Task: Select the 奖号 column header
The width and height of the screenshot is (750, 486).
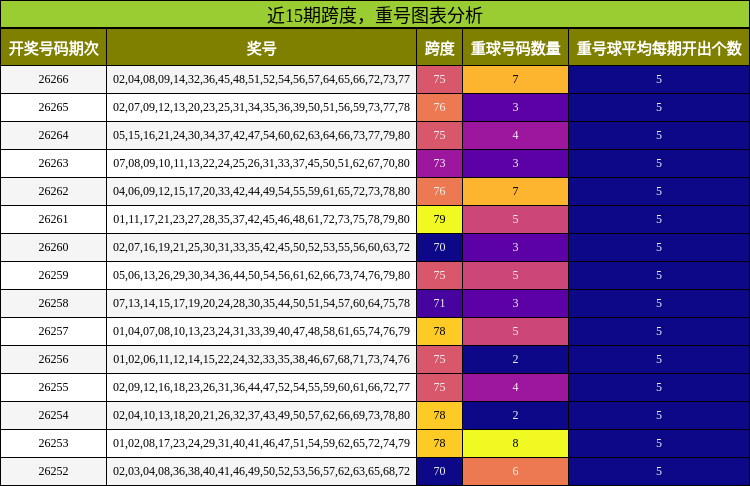Action: (261, 48)
